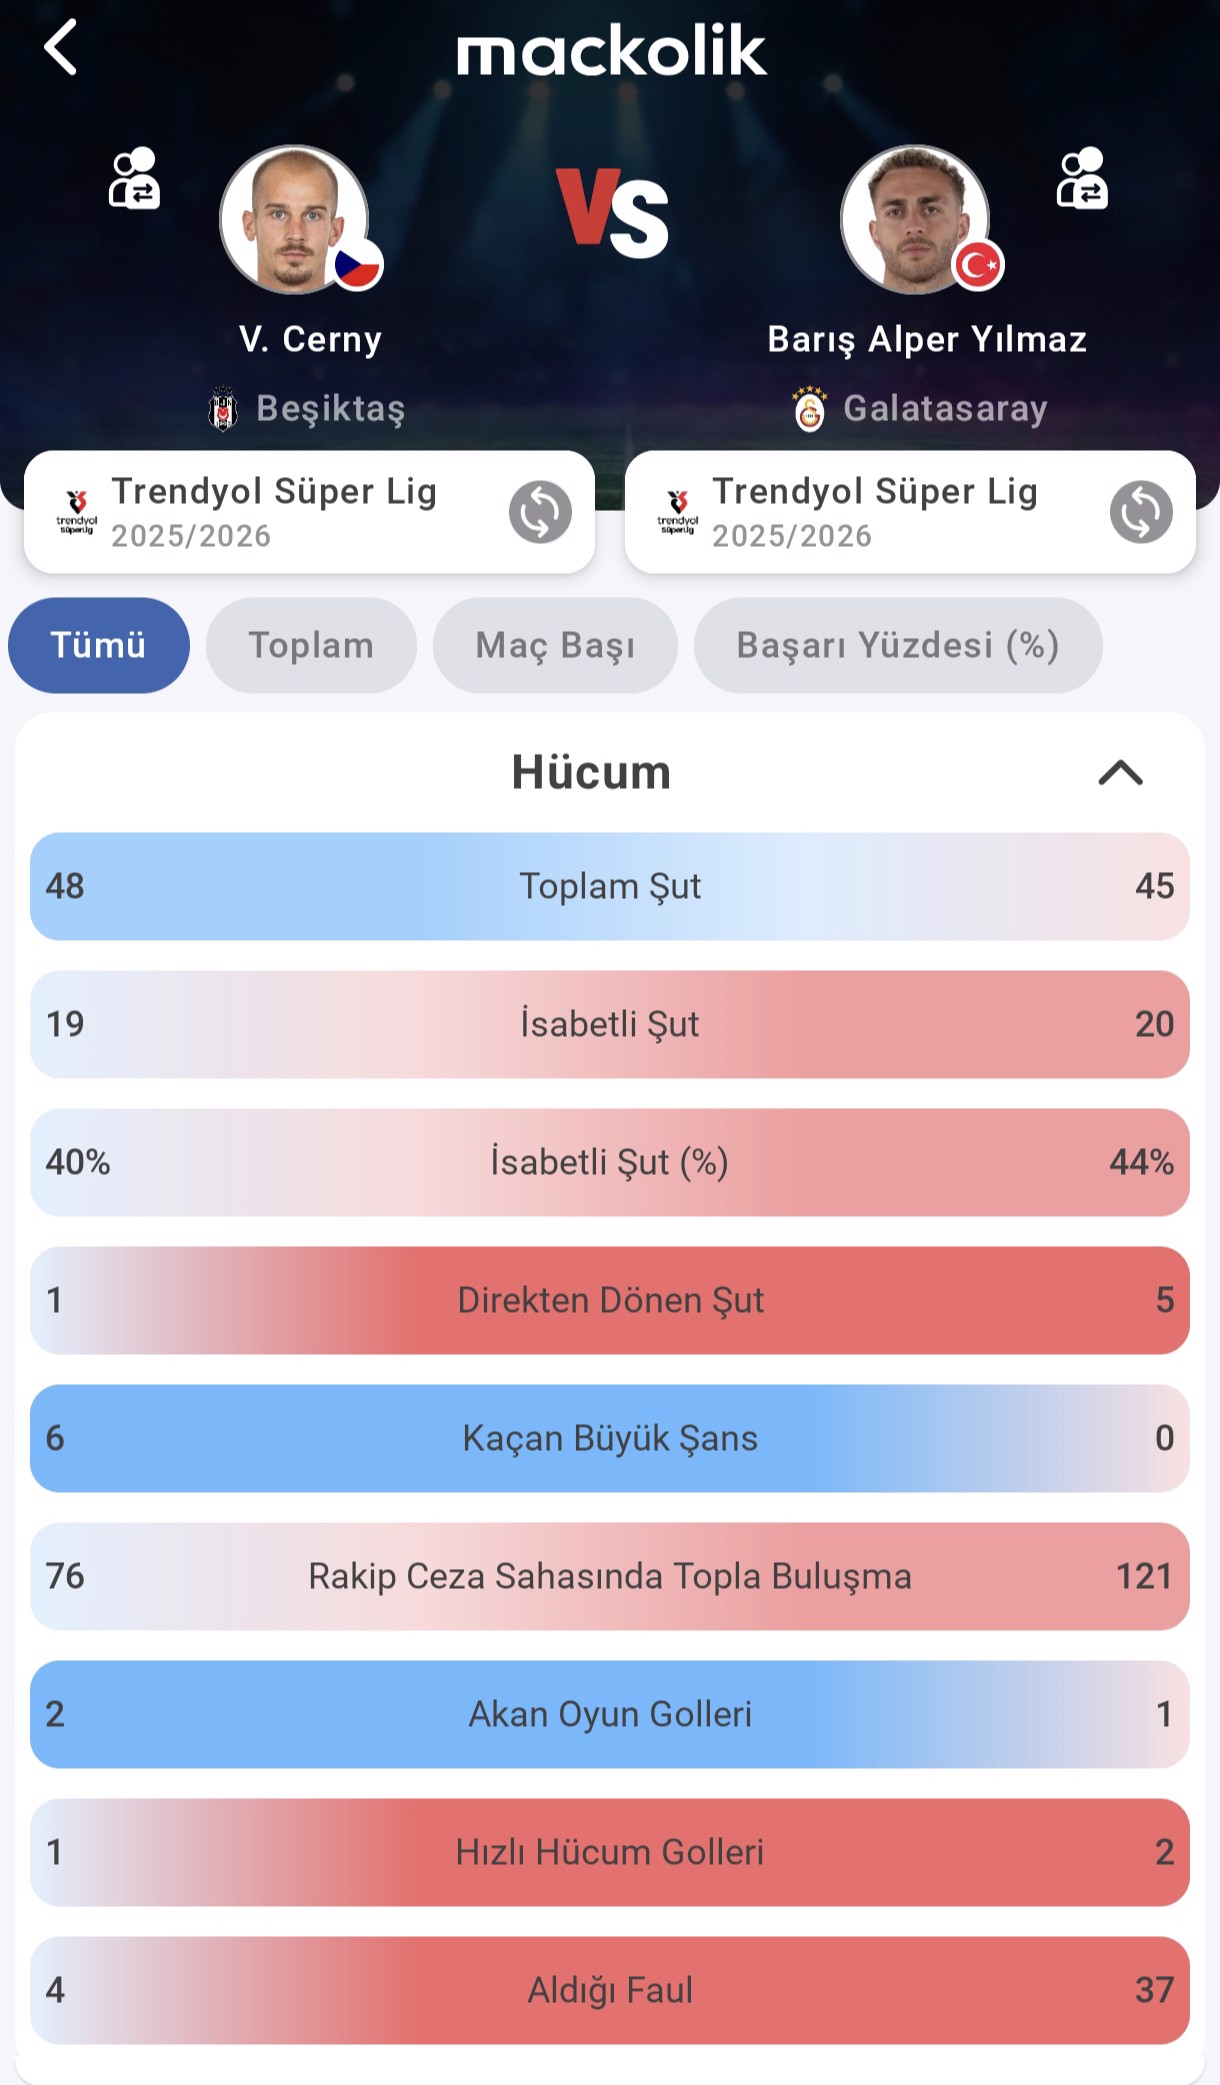Image resolution: width=1220 pixels, height=2085 pixels.
Task: Collapse the Hücum section chevron
Action: (x=1120, y=773)
